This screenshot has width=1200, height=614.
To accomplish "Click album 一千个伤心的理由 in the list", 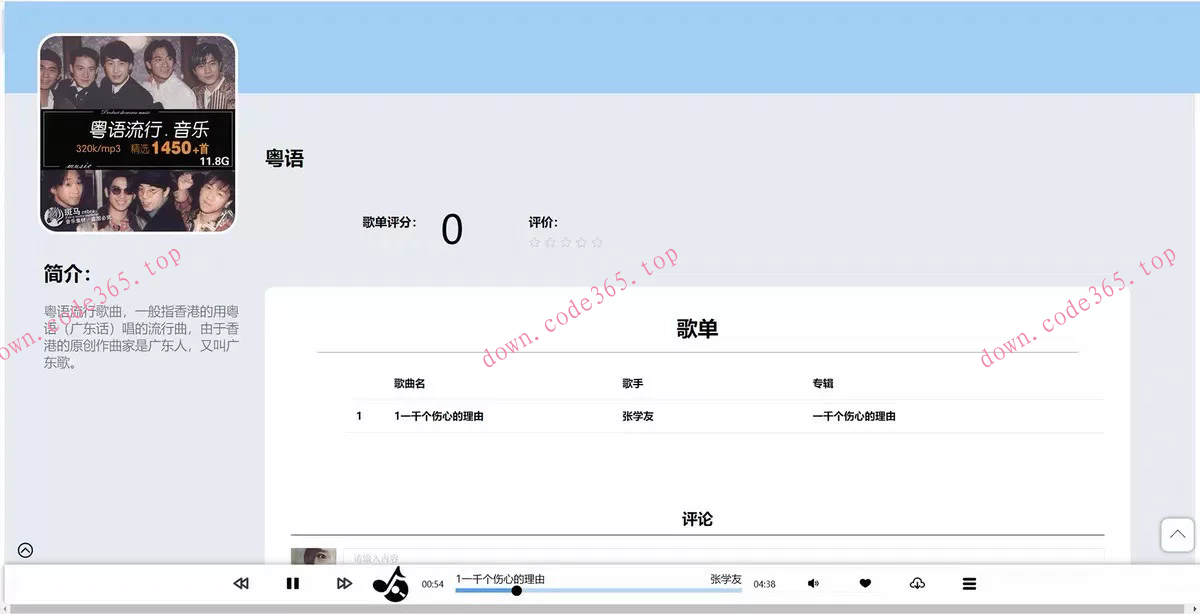I will (854, 415).
